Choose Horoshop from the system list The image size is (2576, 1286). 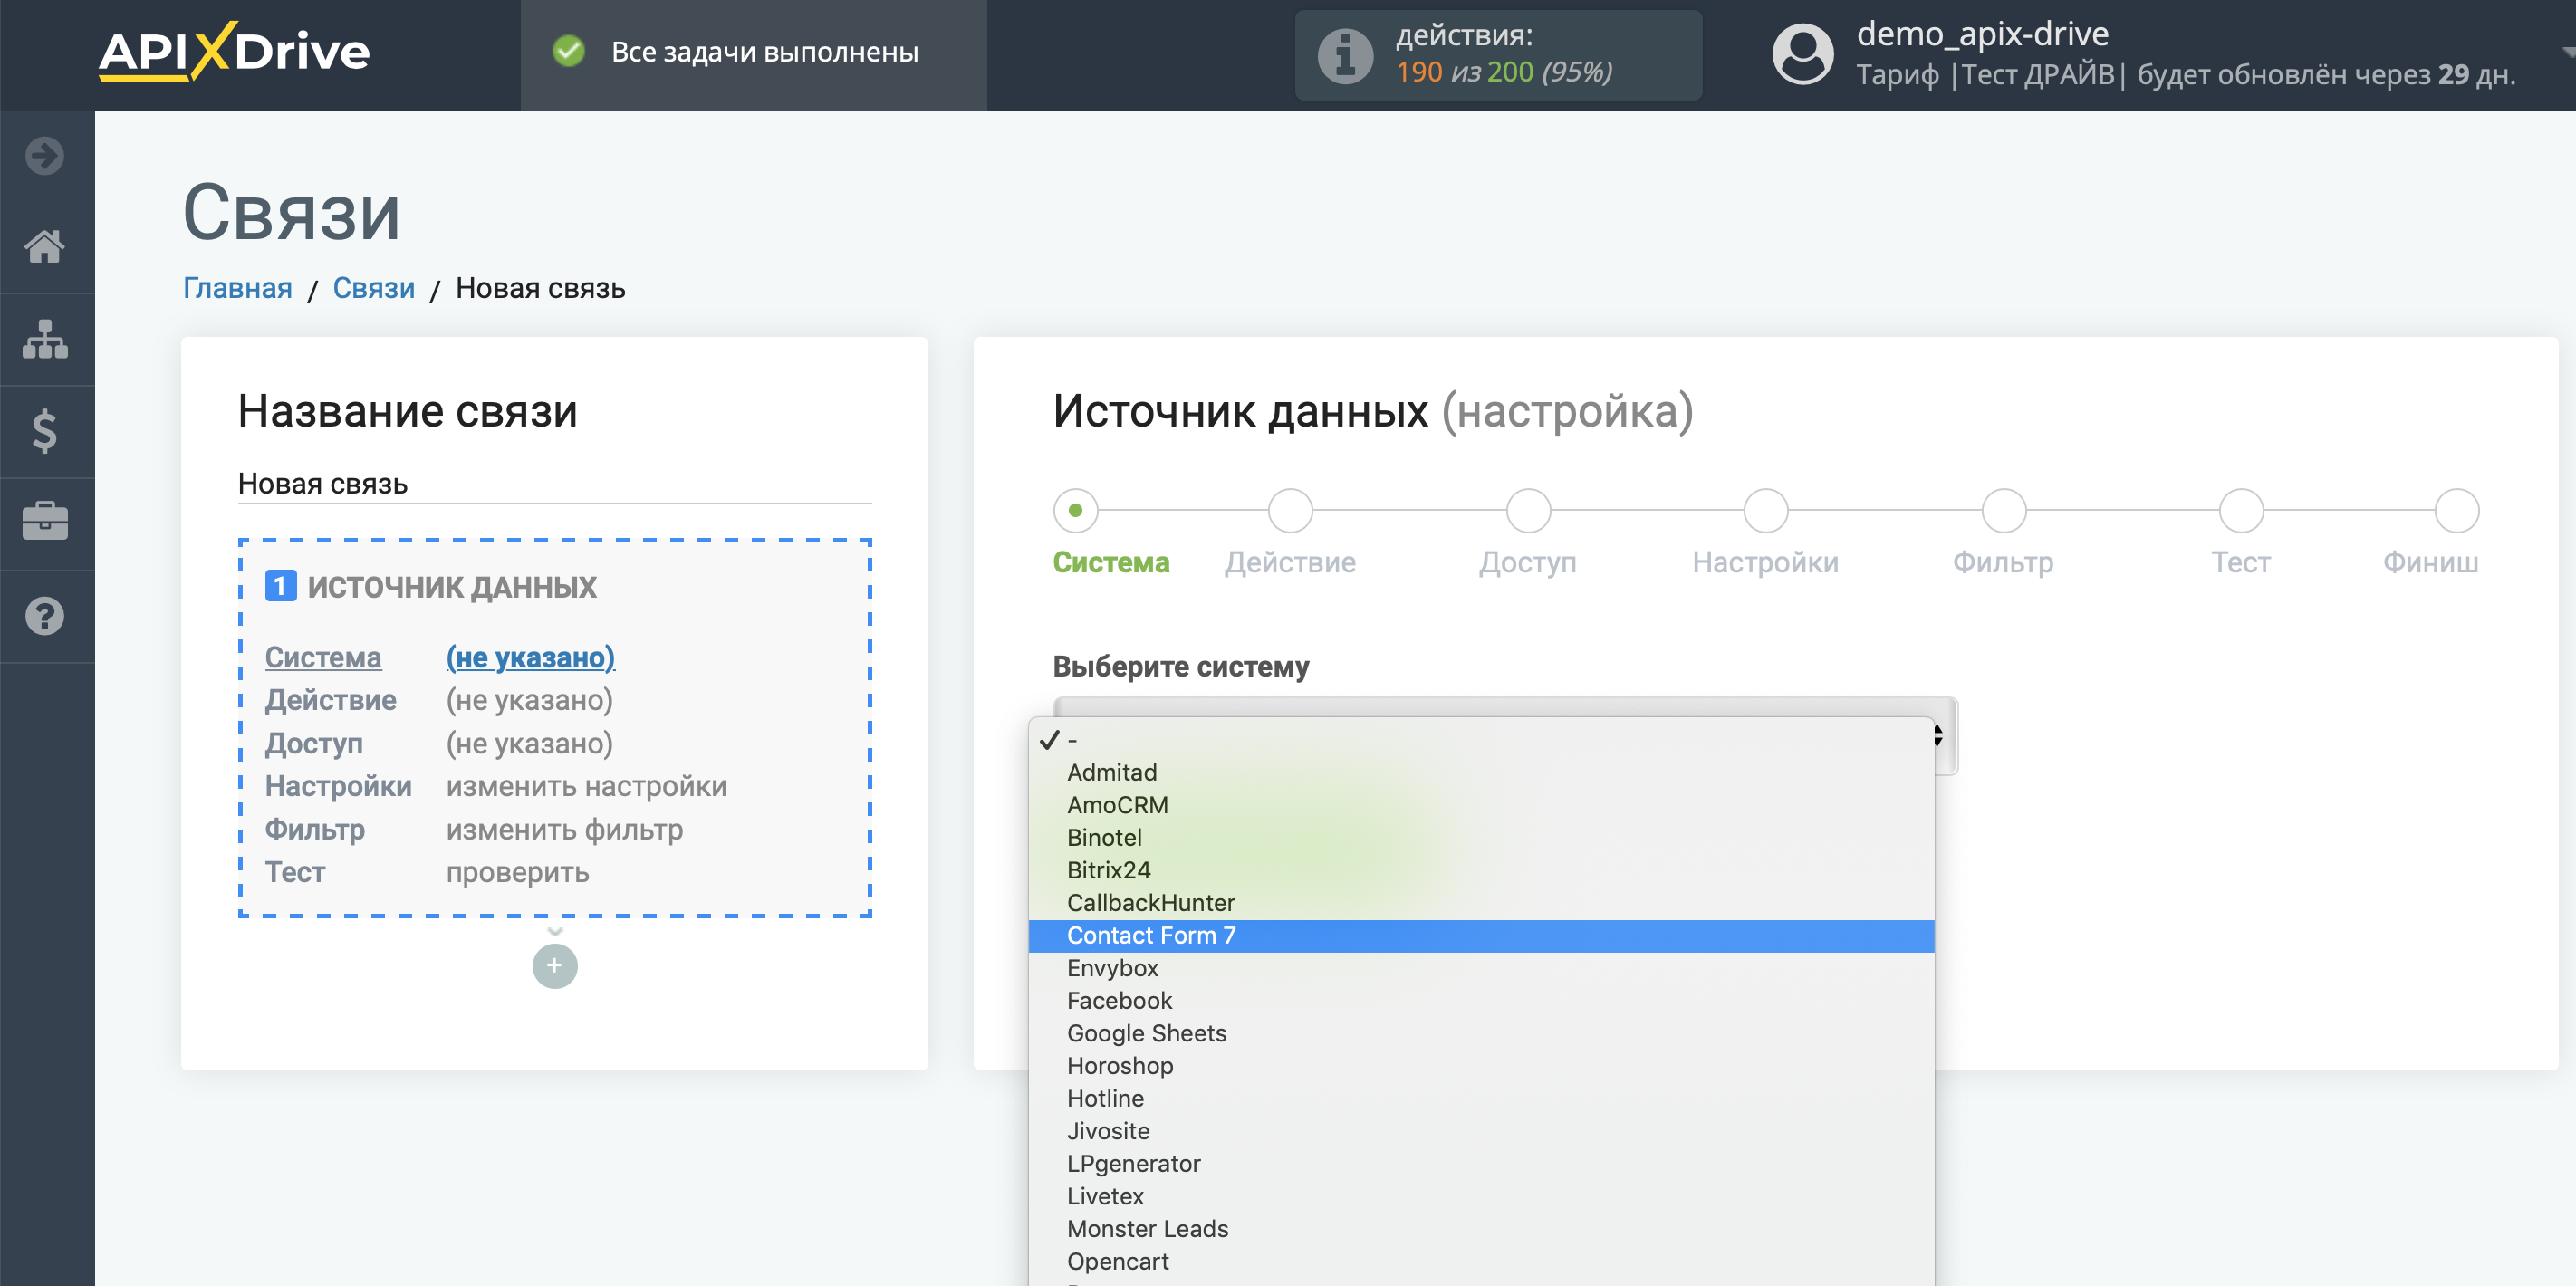(x=1481, y=1066)
